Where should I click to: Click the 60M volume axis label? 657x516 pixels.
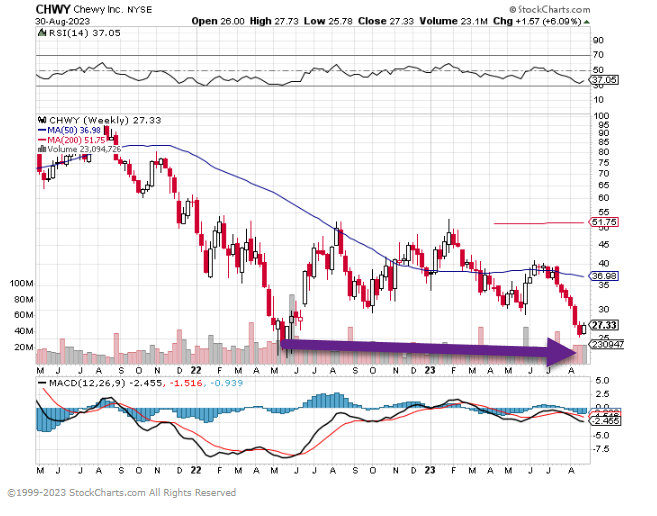coord(24,315)
